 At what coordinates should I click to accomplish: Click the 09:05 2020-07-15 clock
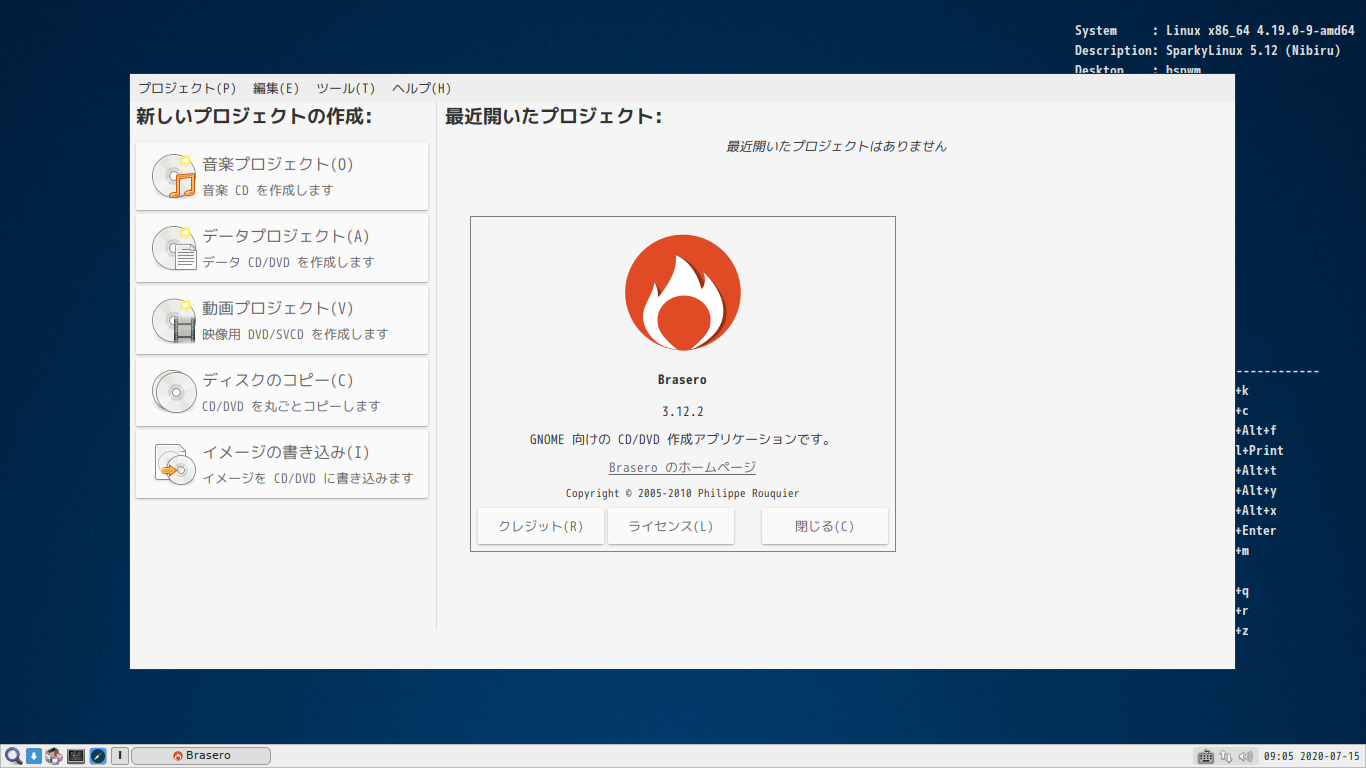pos(1312,756)
